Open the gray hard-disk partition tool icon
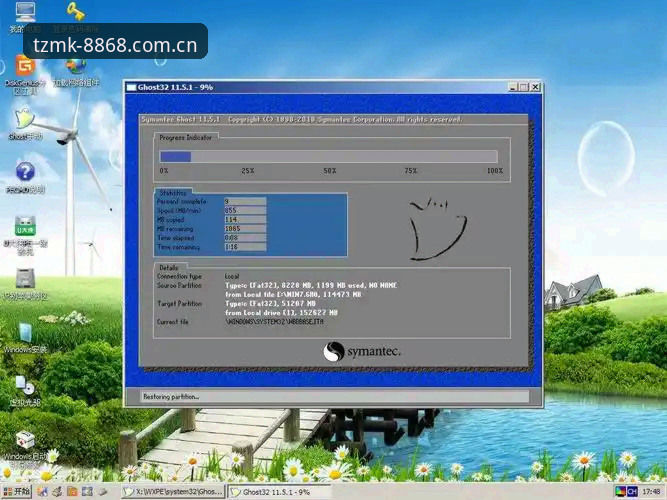The image size is (667, 500). (25, 279)
